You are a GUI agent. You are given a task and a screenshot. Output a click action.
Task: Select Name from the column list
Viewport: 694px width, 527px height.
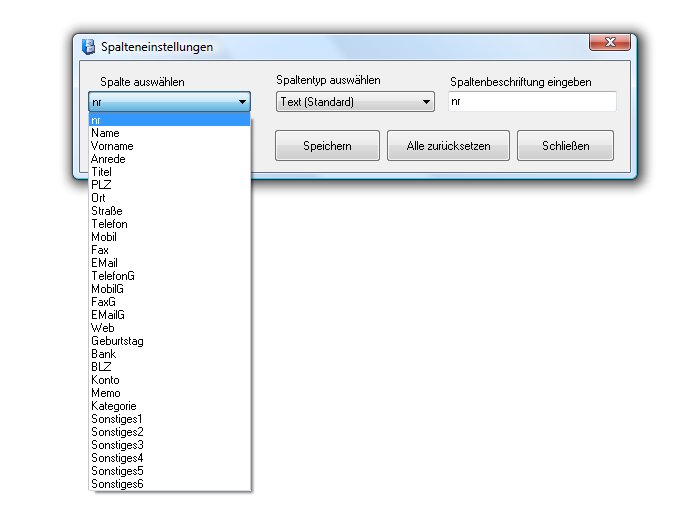(x=105, y=133)
